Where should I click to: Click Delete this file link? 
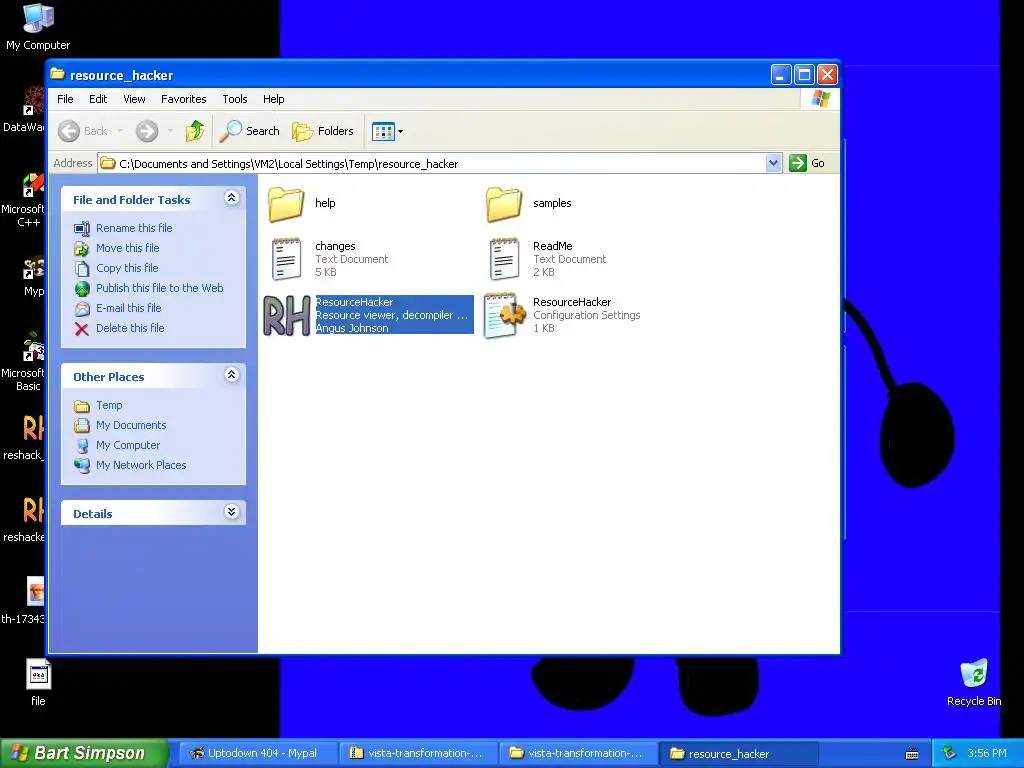[130, 328]
